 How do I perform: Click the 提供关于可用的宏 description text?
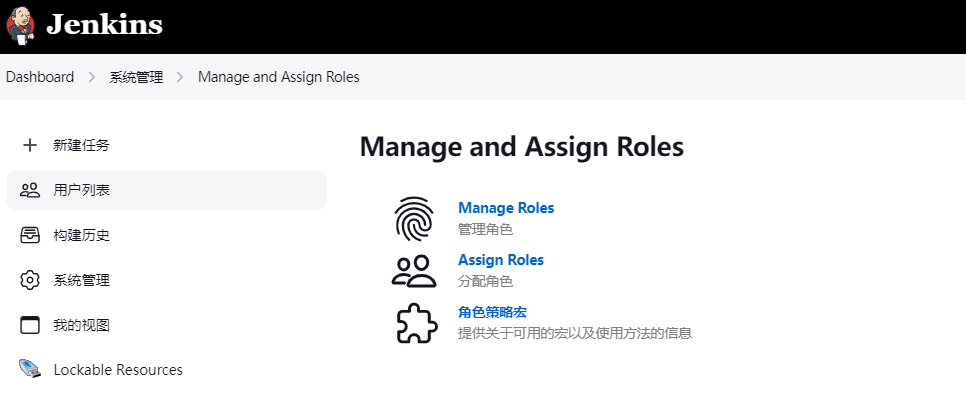575,333
